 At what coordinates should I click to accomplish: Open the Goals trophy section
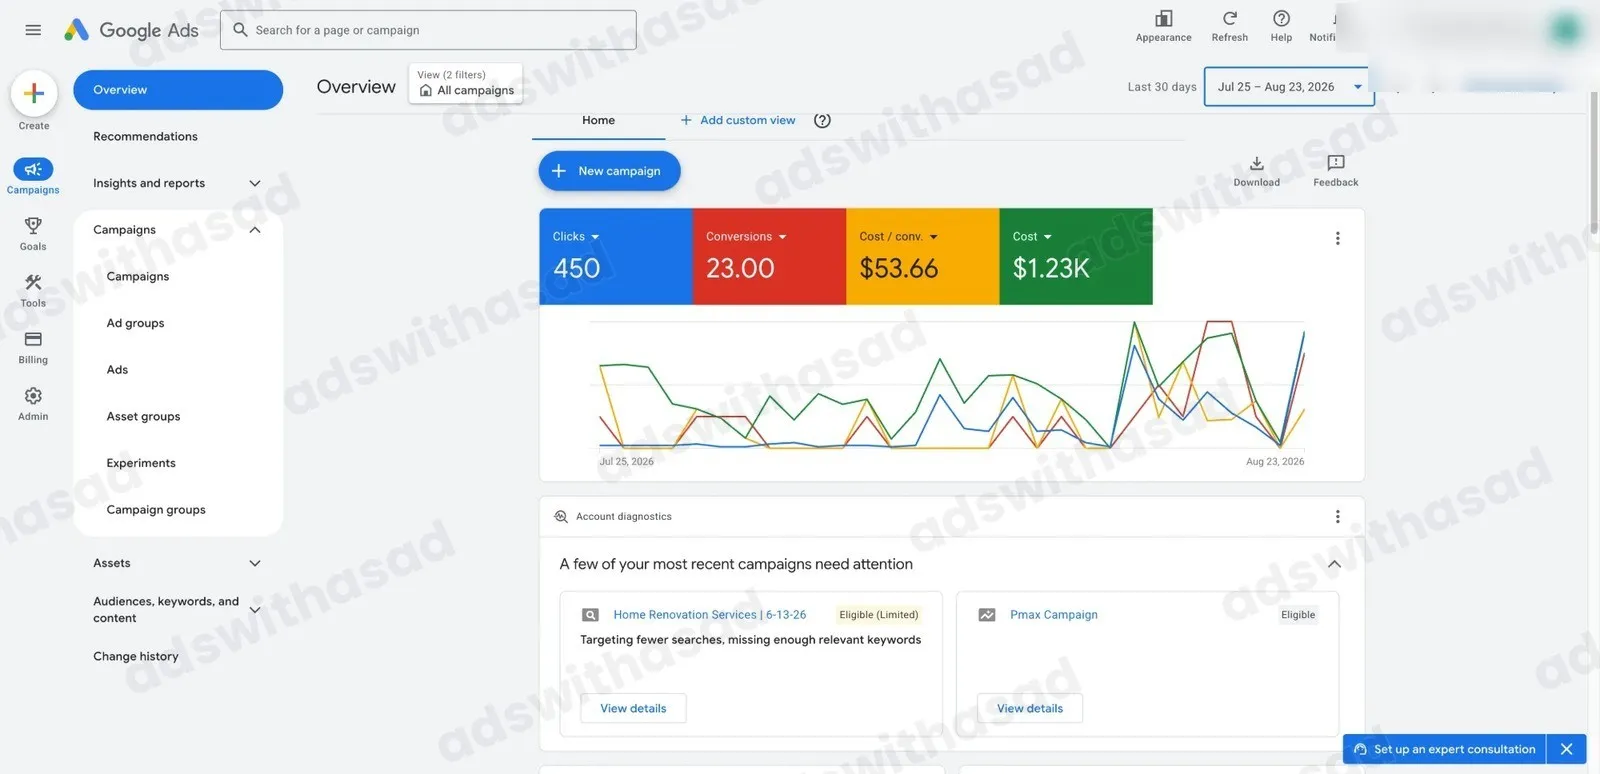(x=33, y=233)
